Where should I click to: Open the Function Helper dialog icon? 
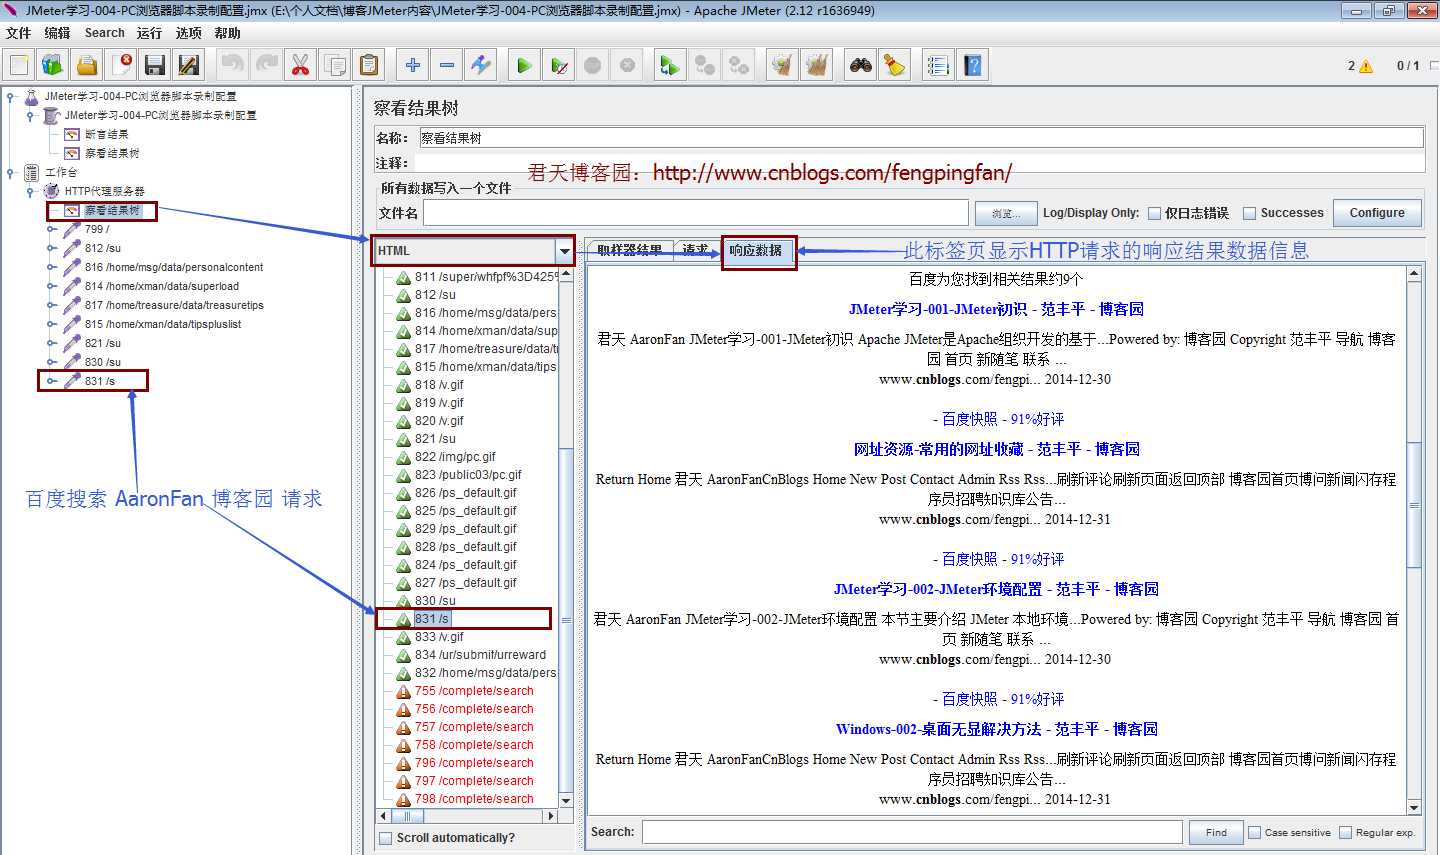click(x=938, y=66)
